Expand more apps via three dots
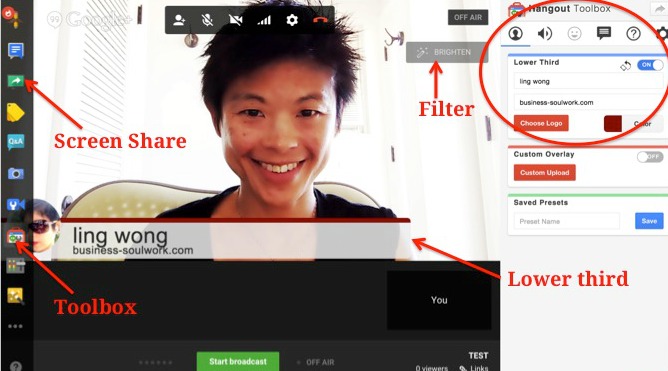Viewport: 668px width, 371px height. [15, 326]
